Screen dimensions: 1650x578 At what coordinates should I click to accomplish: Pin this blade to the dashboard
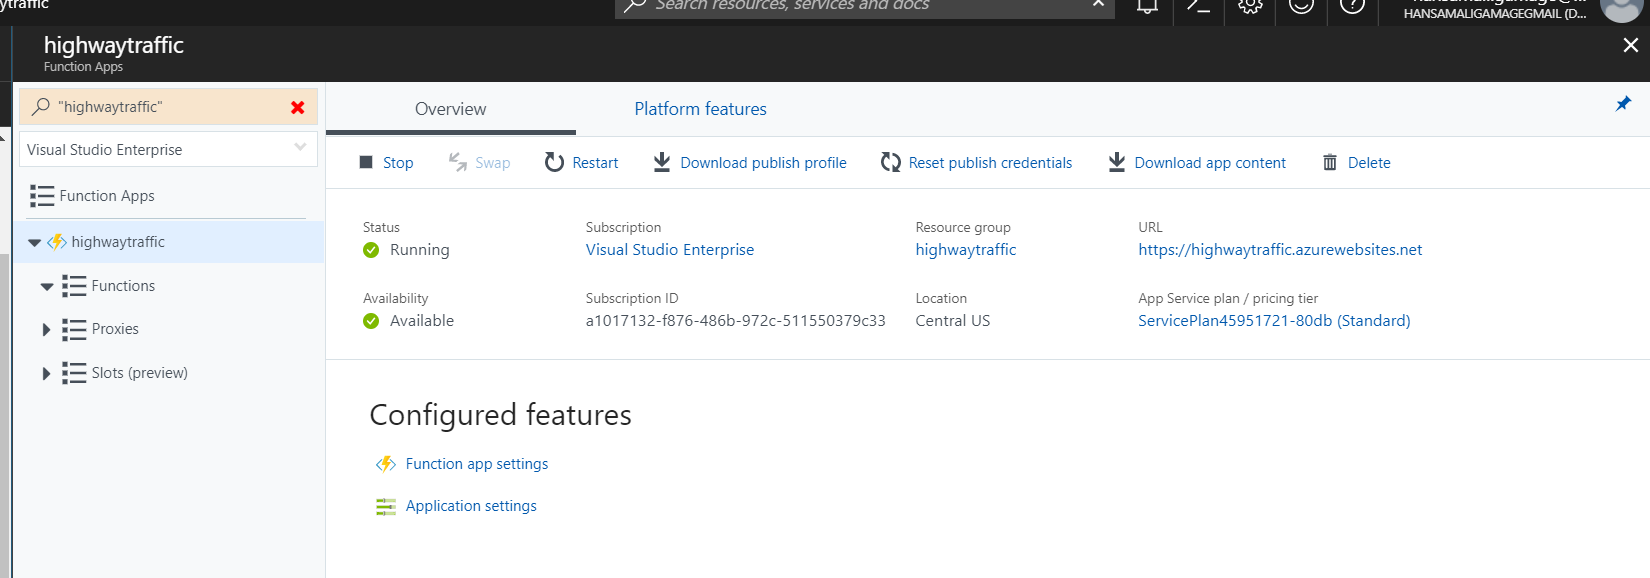pos(1623,104)
